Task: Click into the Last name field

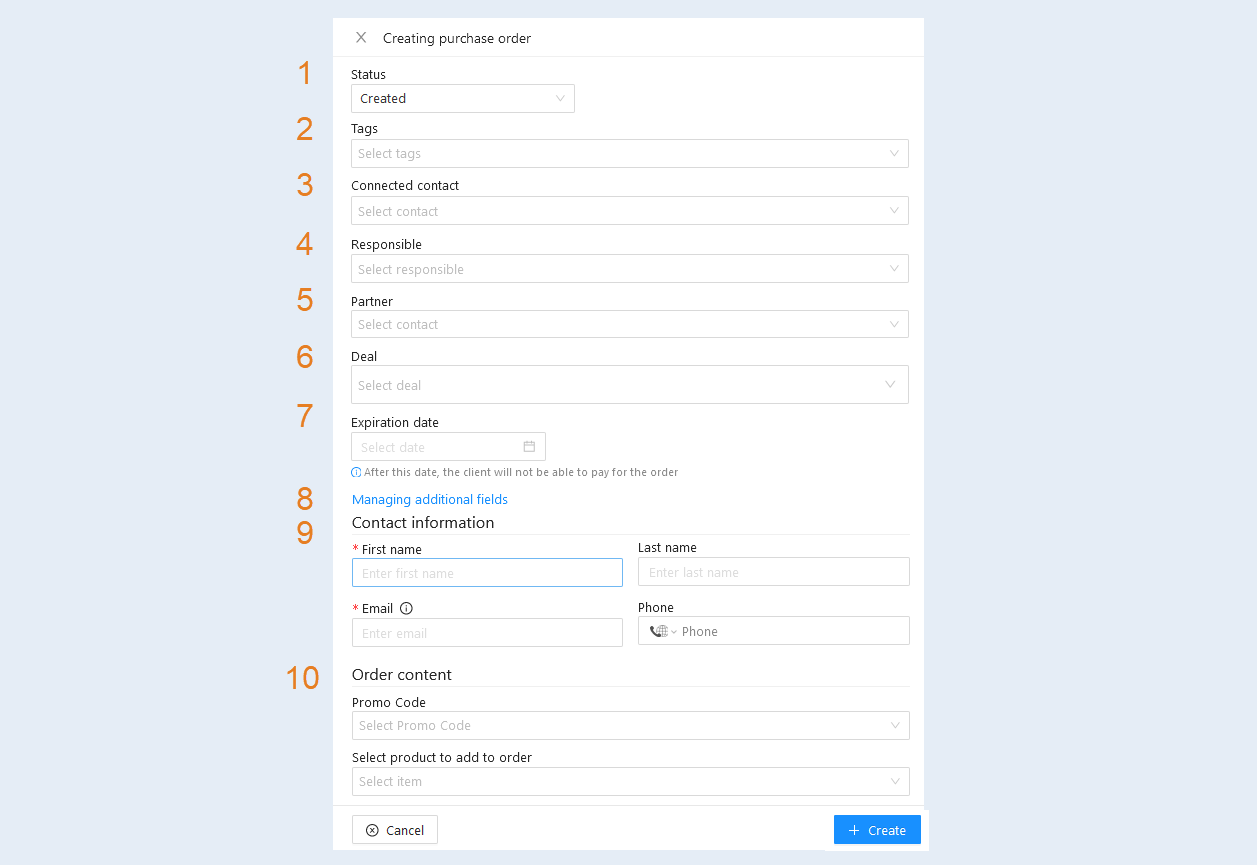Action: click(x=774, y=572)
